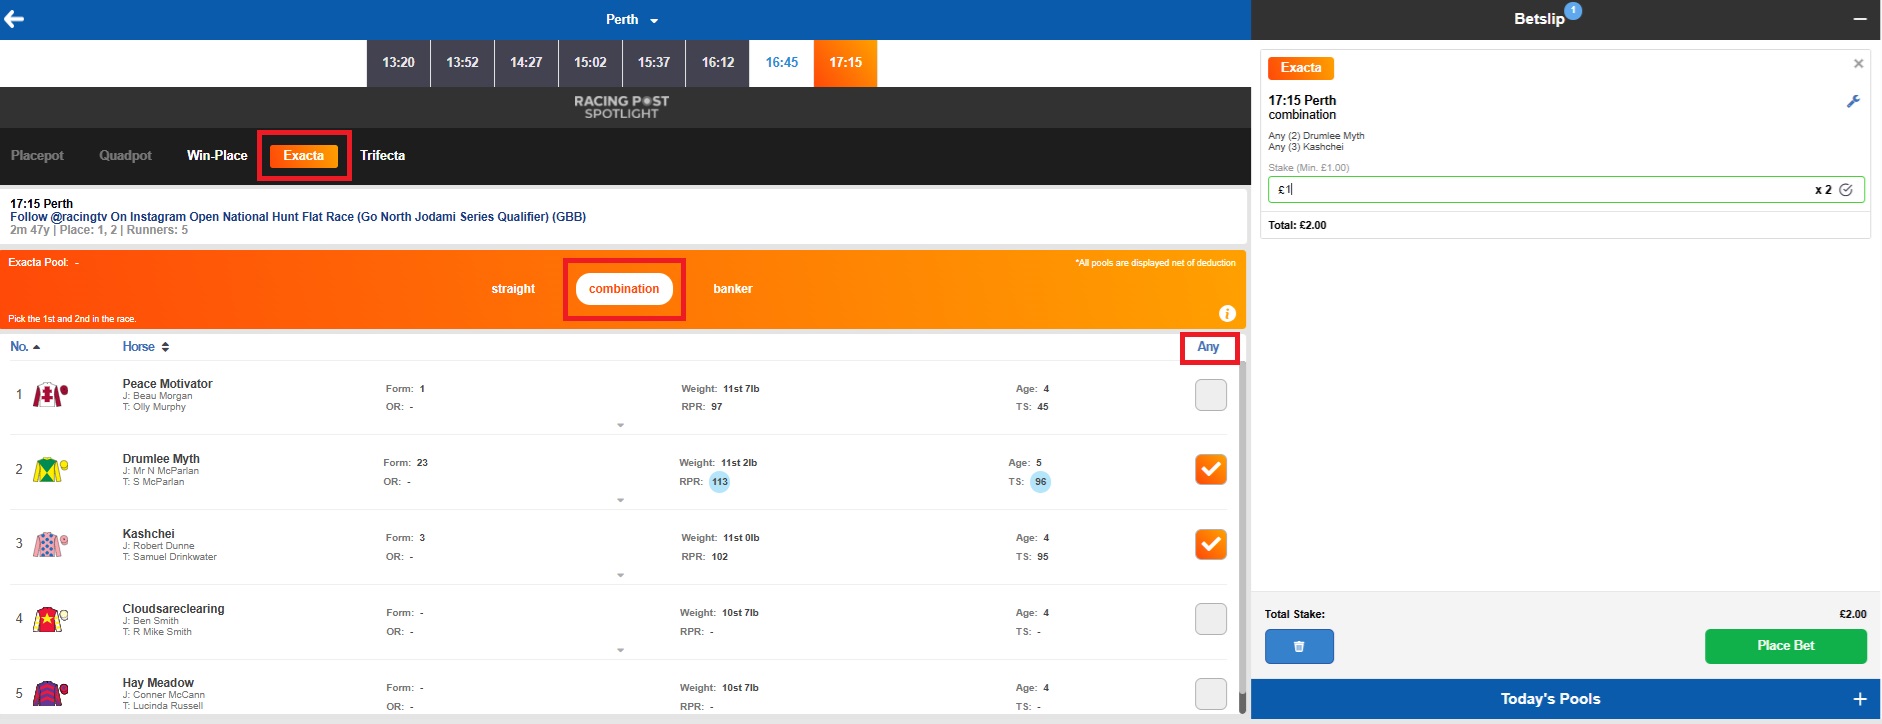Remove the Exacta bet from betslip
Screen dimensions: 1882x724
1858,64
